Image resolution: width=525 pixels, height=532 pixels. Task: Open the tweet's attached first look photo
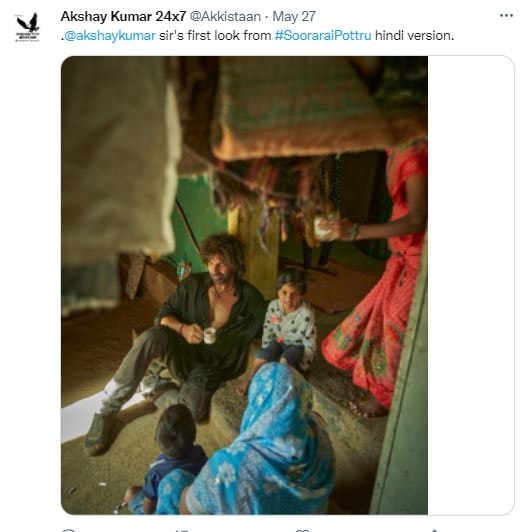tap(244, 285)
